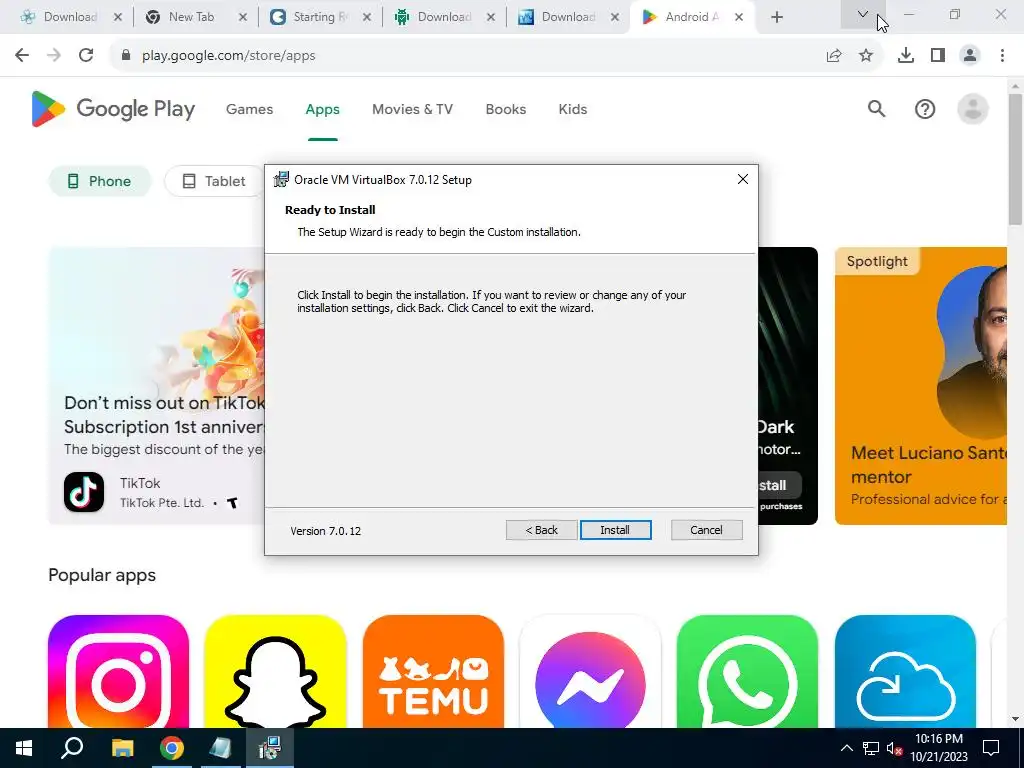Open the muted volume tray icon
This screenshot has width=1024, height=768.
click(x=894, y=748)
